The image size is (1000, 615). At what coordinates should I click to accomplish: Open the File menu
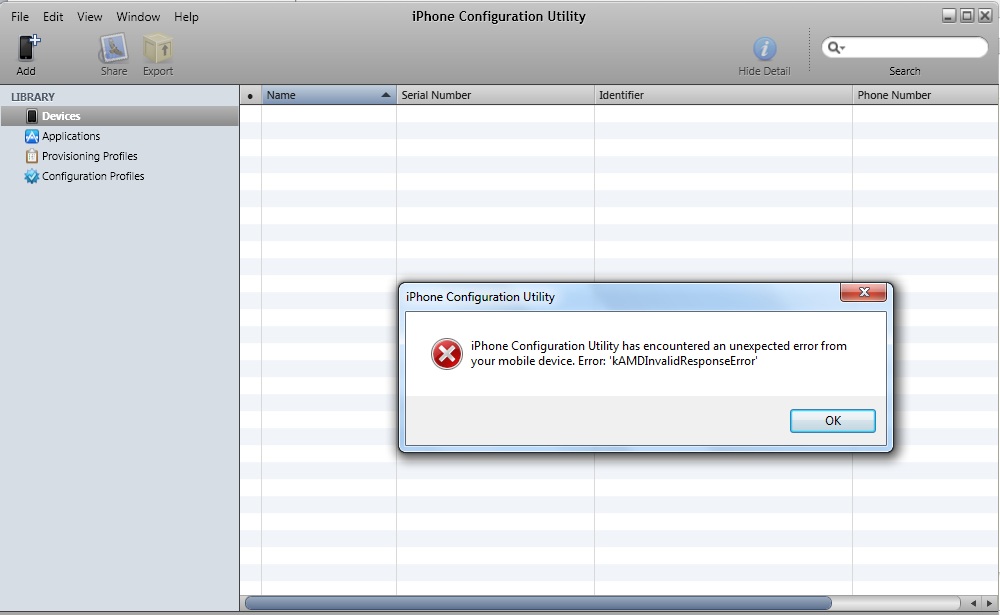tap(20, 17)
